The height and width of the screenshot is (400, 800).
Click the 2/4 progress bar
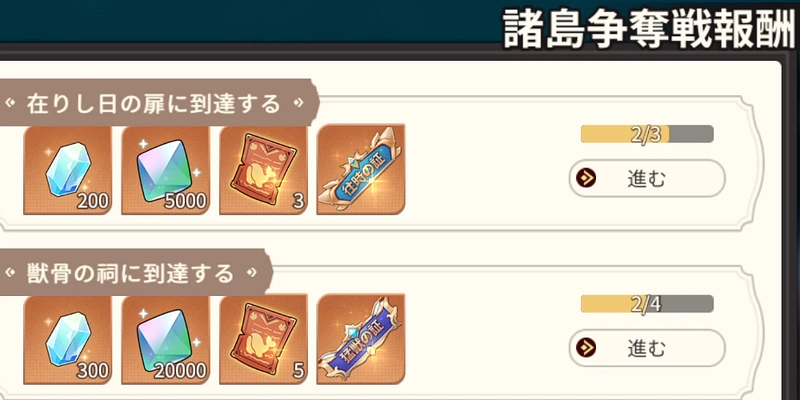click(647, 304)
